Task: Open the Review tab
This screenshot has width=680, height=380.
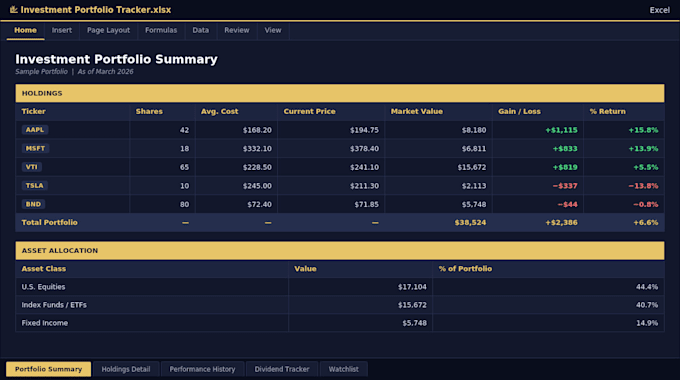Action: coord(237,30)
